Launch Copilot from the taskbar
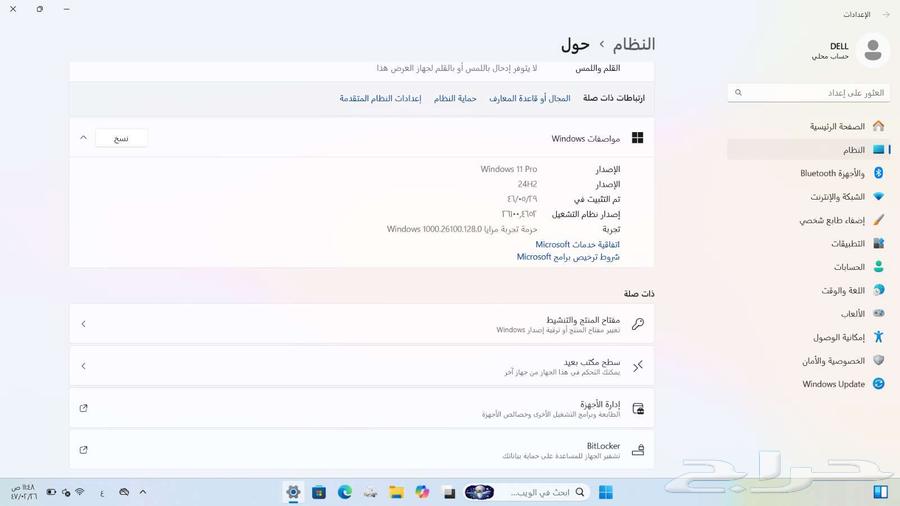The height and width of the screenshot is (506, 900). (422, 492)
